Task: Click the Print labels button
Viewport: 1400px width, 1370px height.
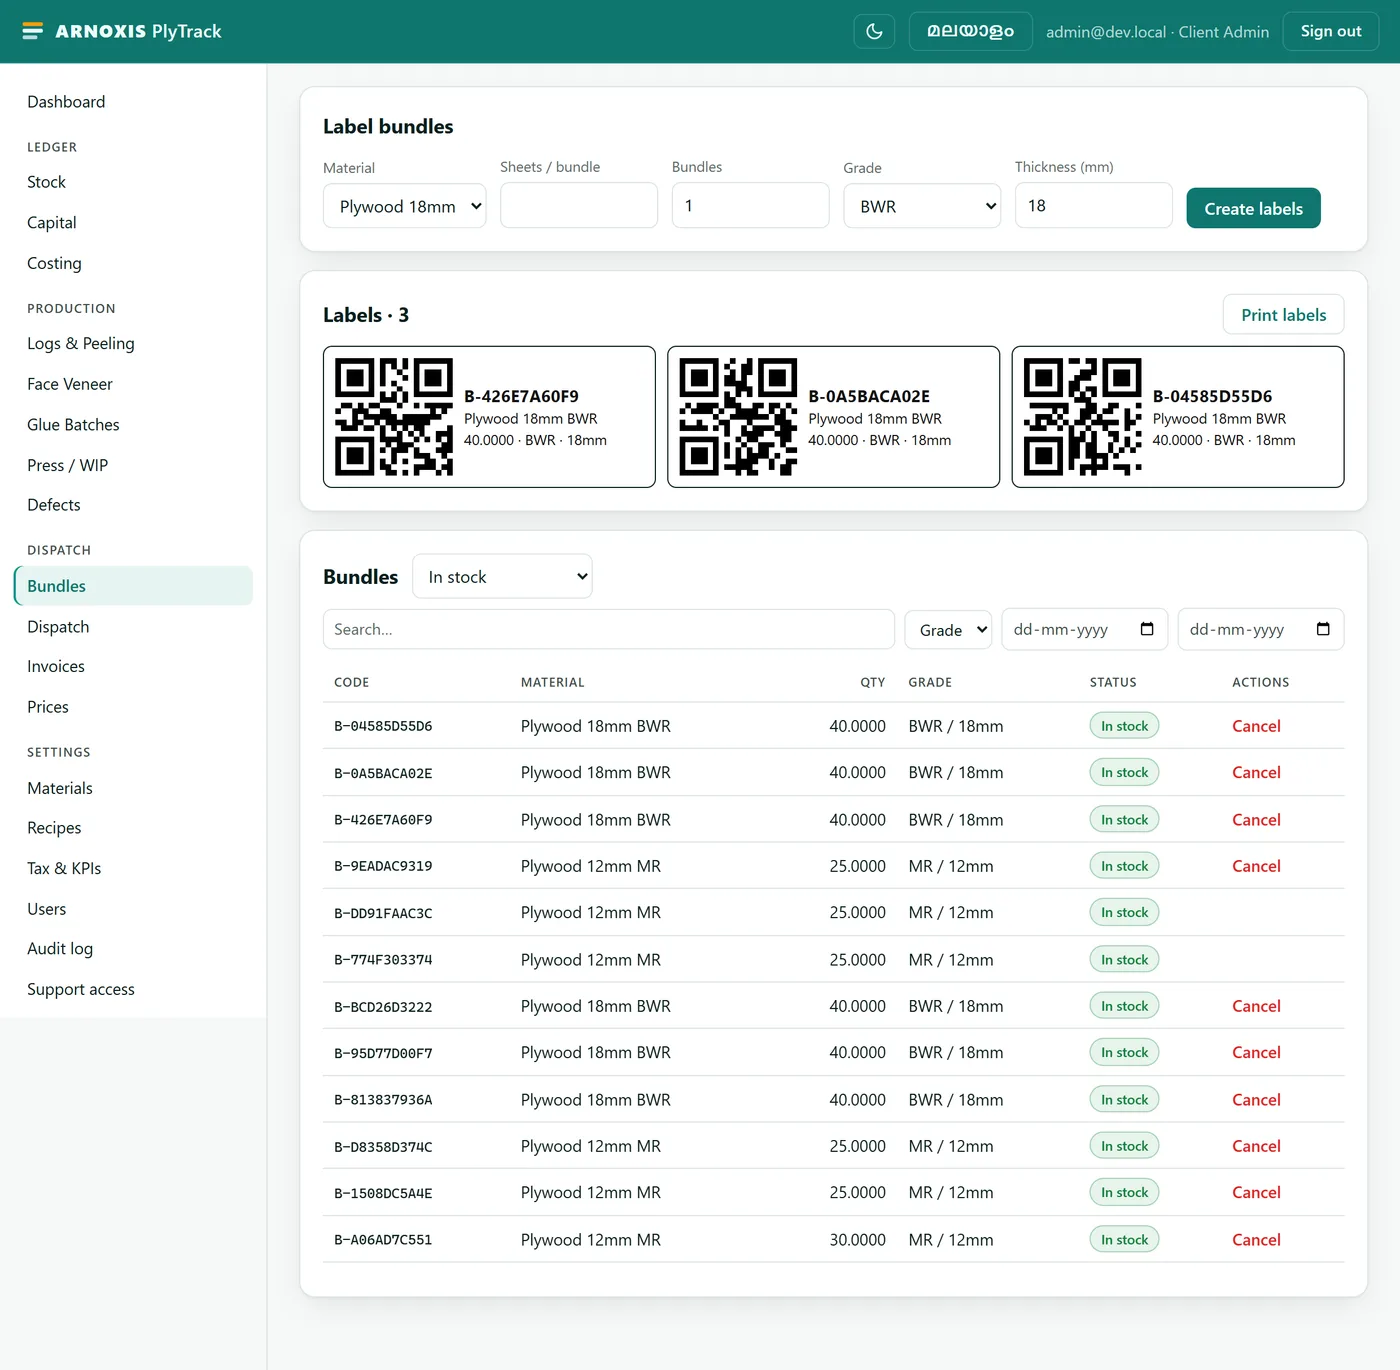Action: click(1283, 315)
